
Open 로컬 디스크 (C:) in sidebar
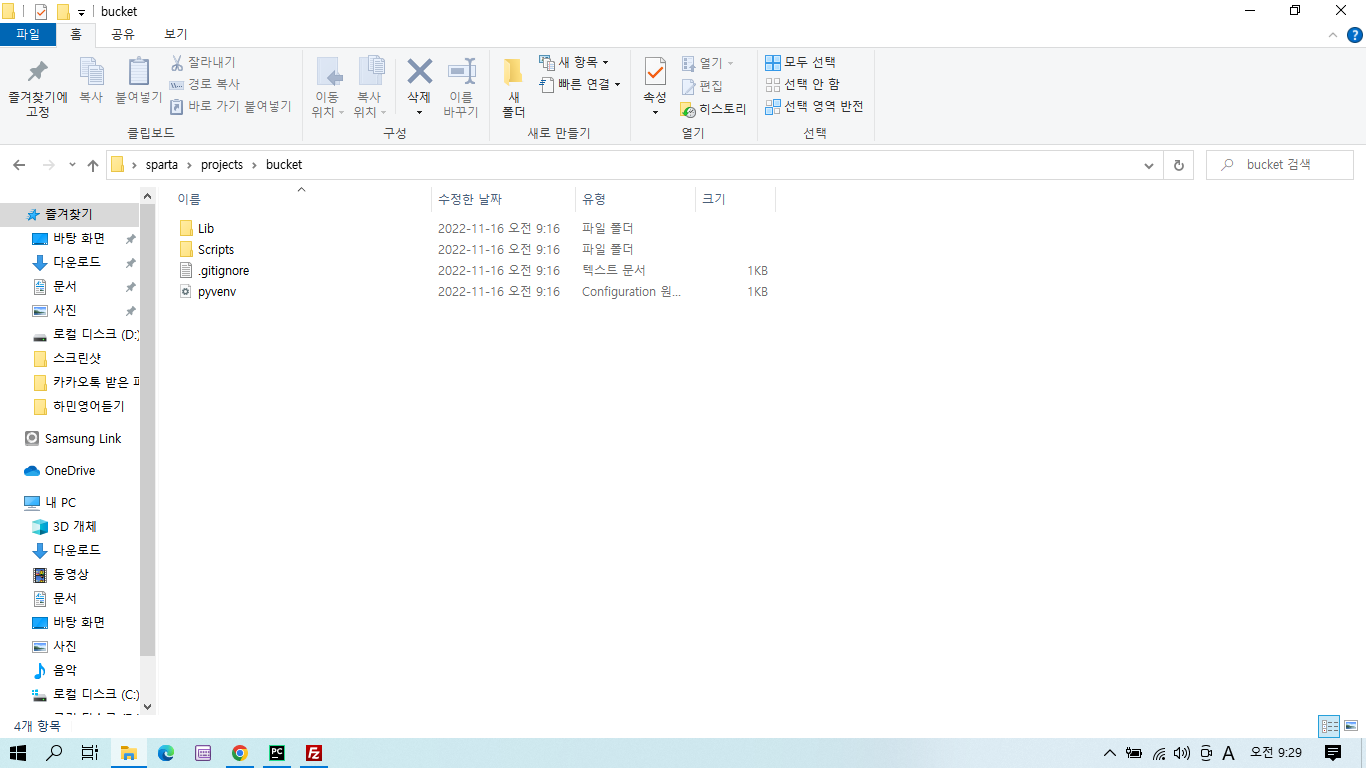86,694
